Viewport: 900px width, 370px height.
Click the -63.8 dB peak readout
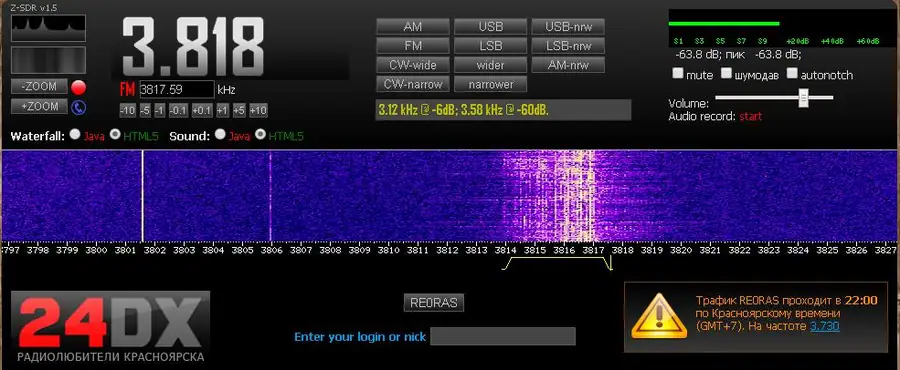coord(778,55)
